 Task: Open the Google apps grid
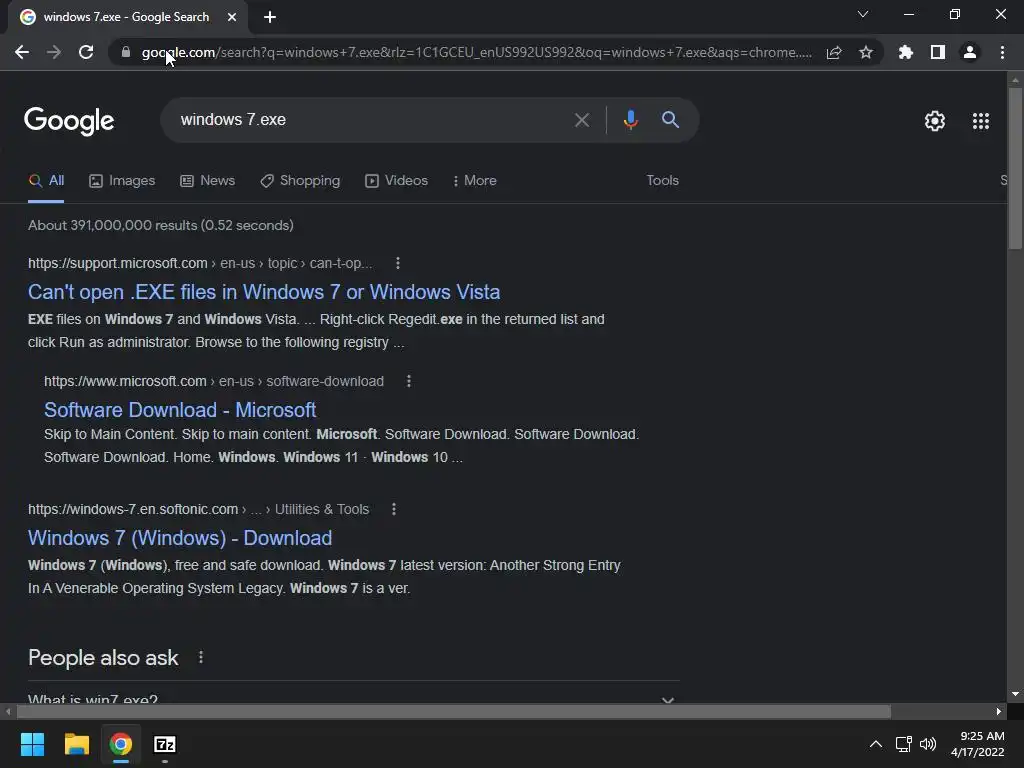981,121
